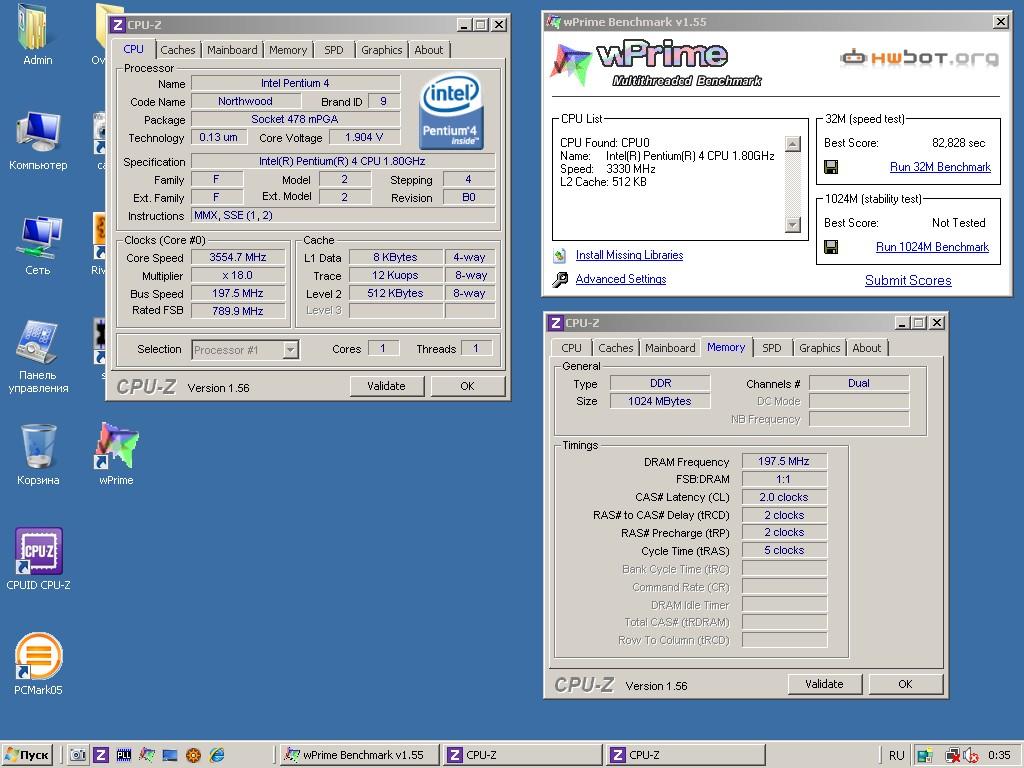The width and height of the screenshot is (1024, 768).
Task: Click the 82,828 sec best score
Action: coord(958,143)
